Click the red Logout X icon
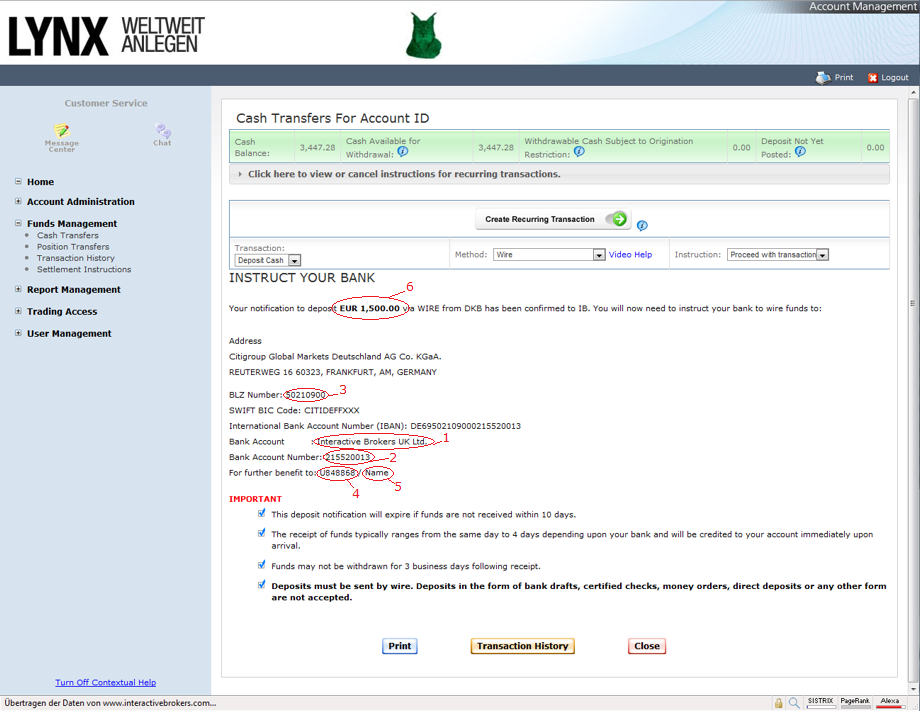This screenshot has height=711, width=920. point(872,78)
